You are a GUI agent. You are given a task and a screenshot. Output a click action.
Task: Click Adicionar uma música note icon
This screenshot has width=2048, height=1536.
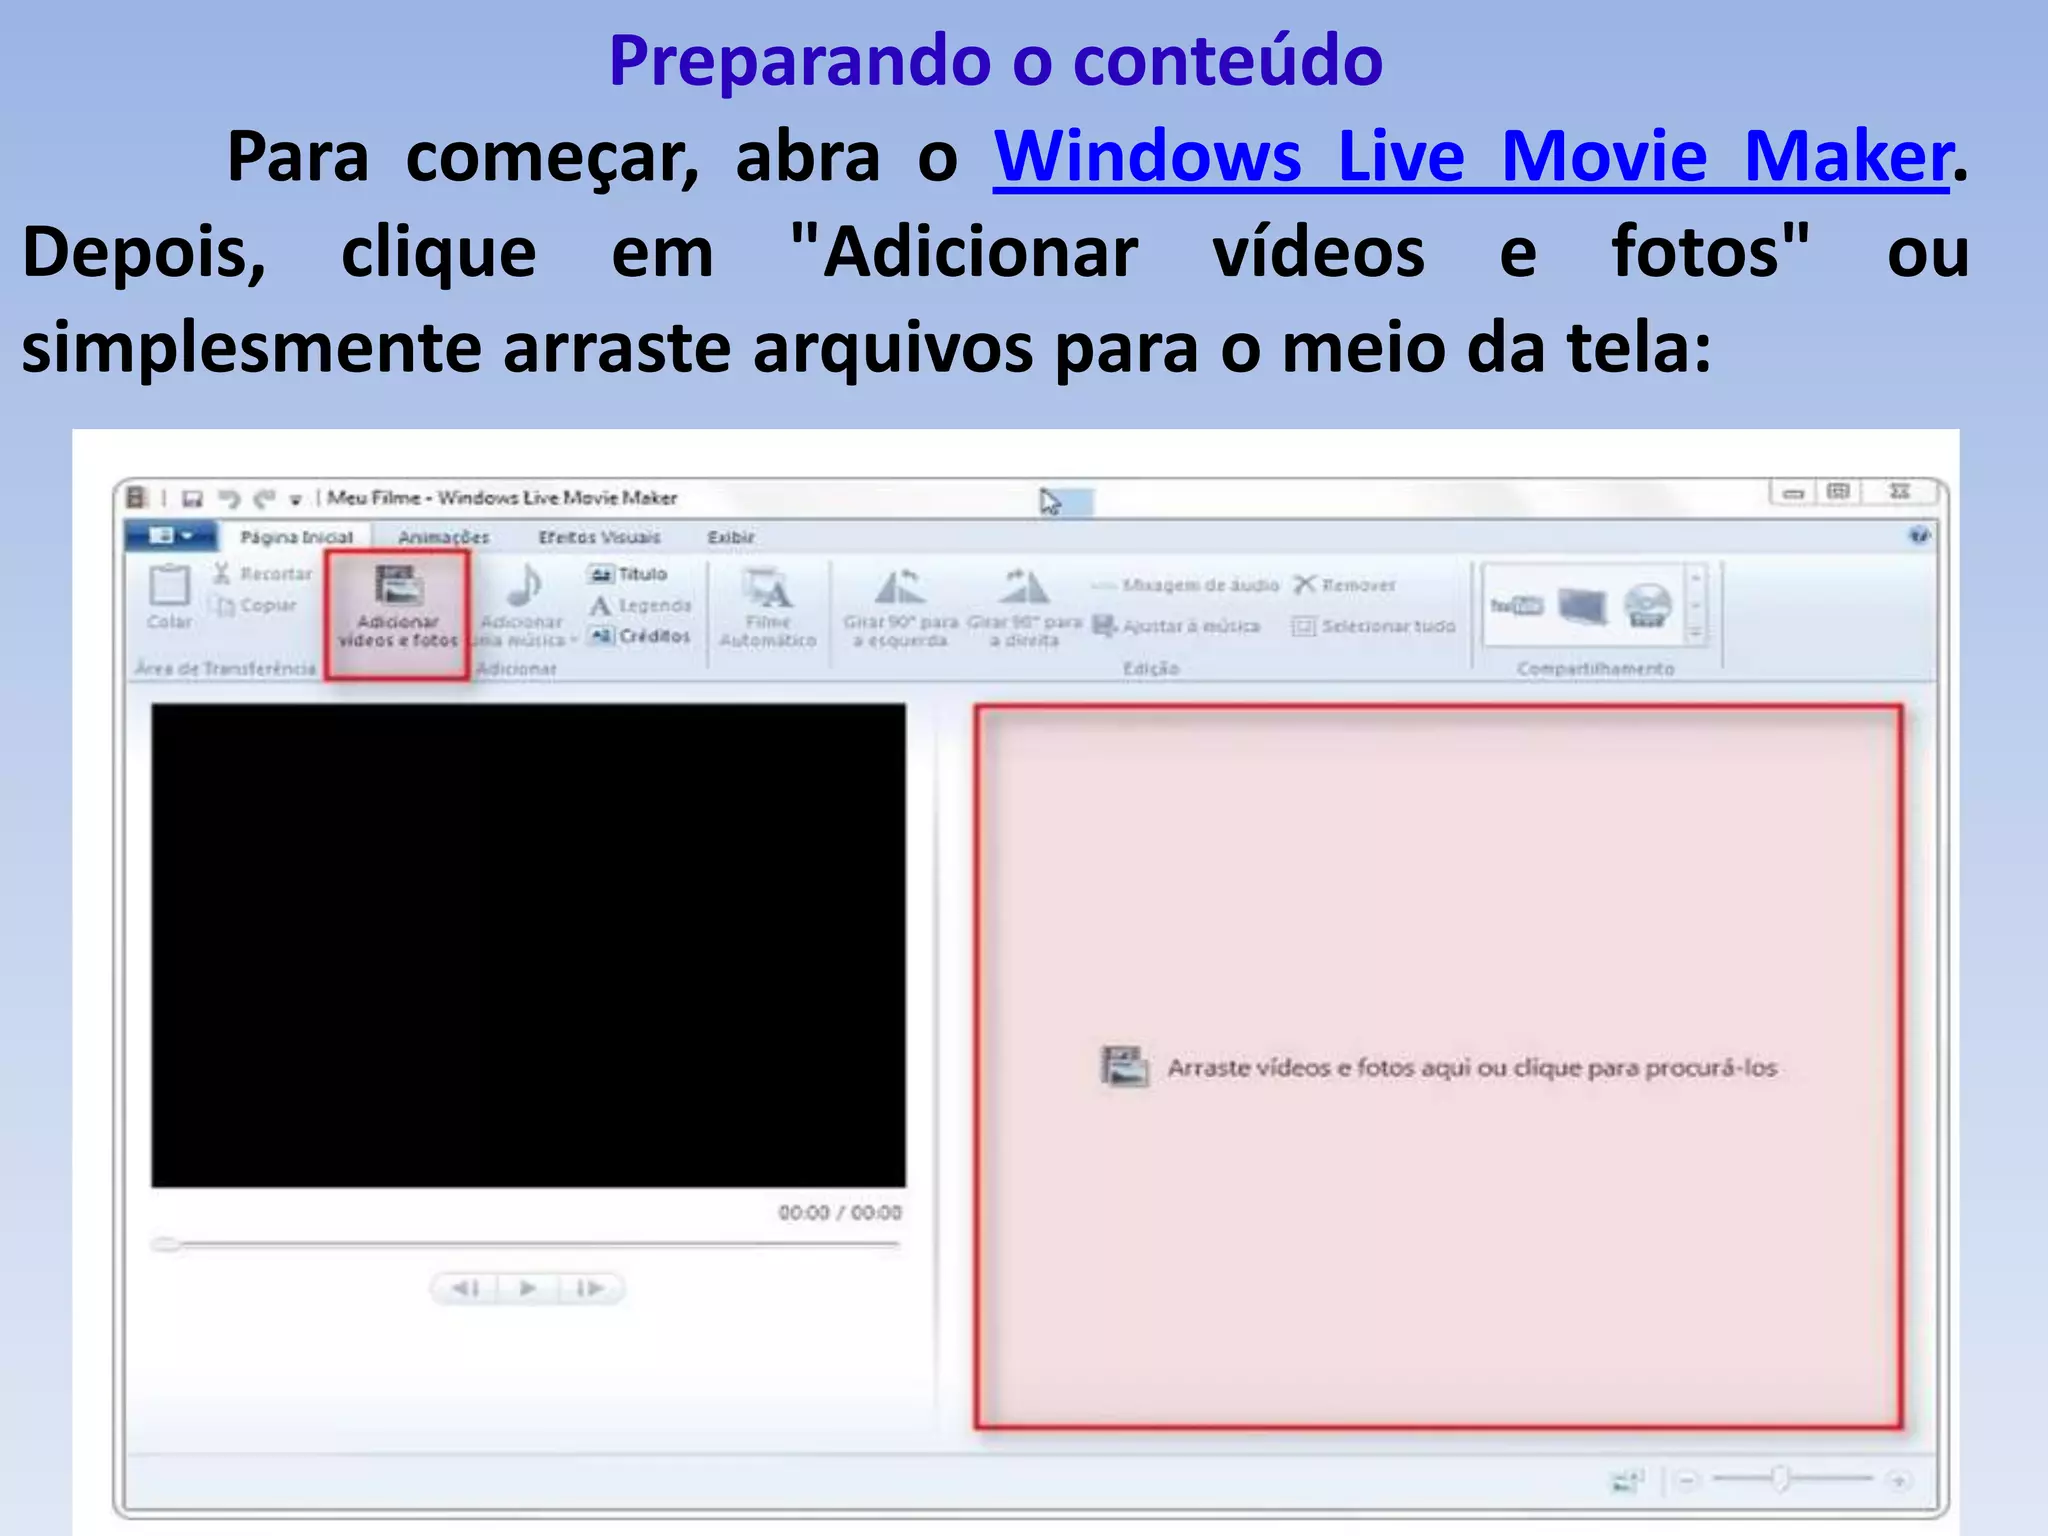(x=524, y=585)
